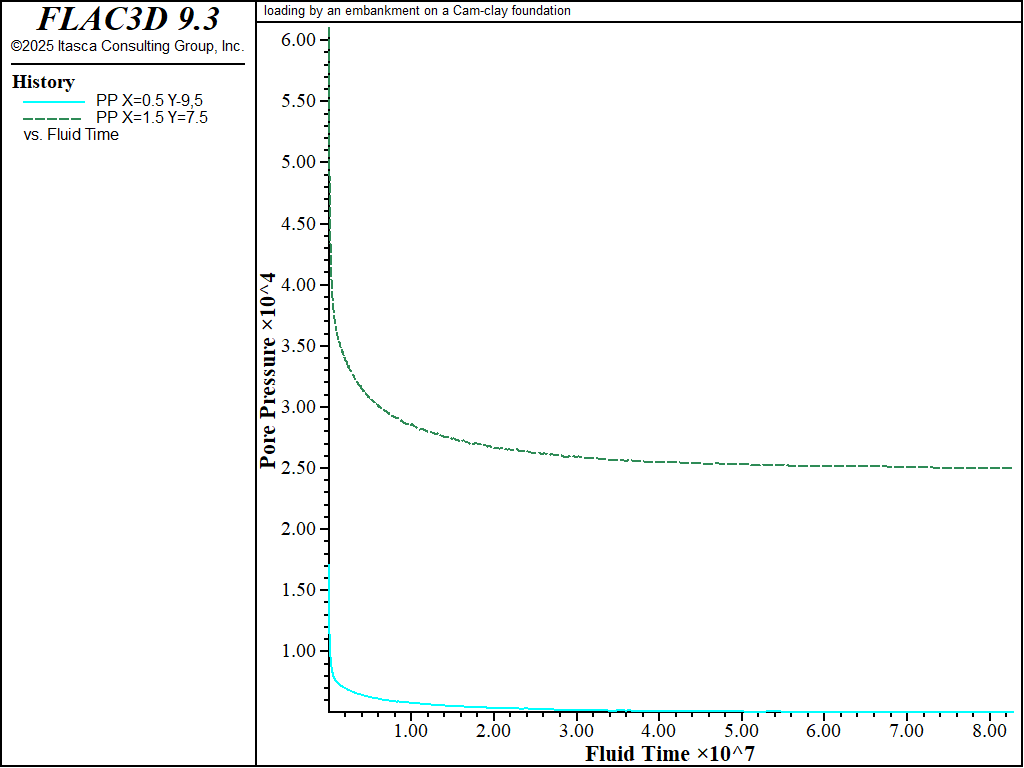The image size is (1024, 768).
Task: Select the 'PP X=0.5 Y-9,5' legend entry
Action: pyautogui.click(x=158, y=100)
